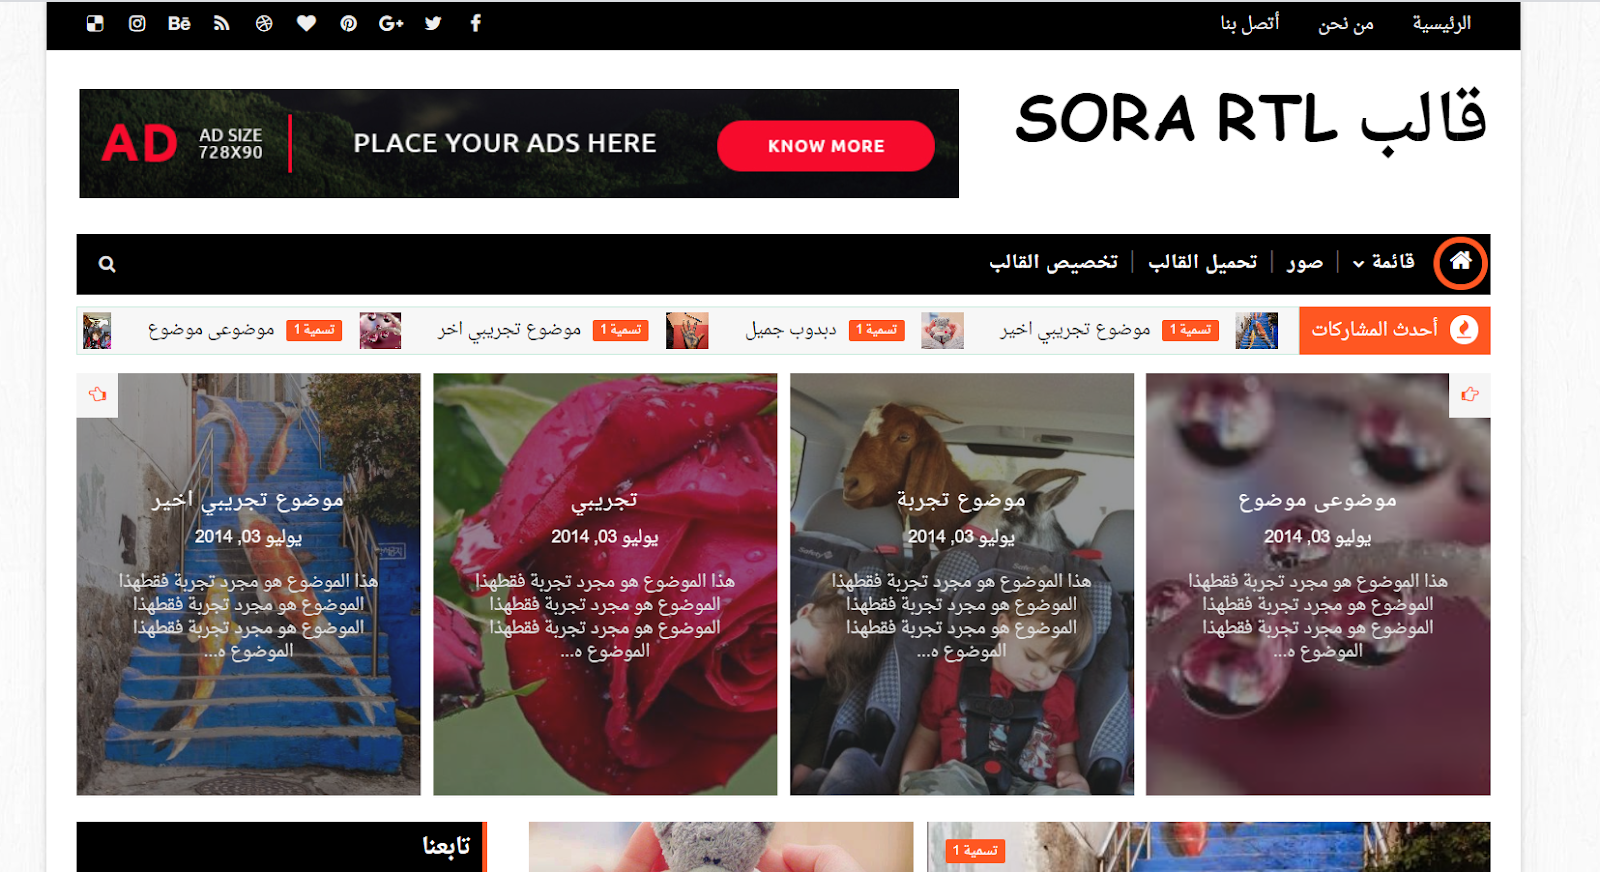Open the من نحن top link
This screenshot has width=1600, height=872.
pyautogui.click(x=1346, y=23)
